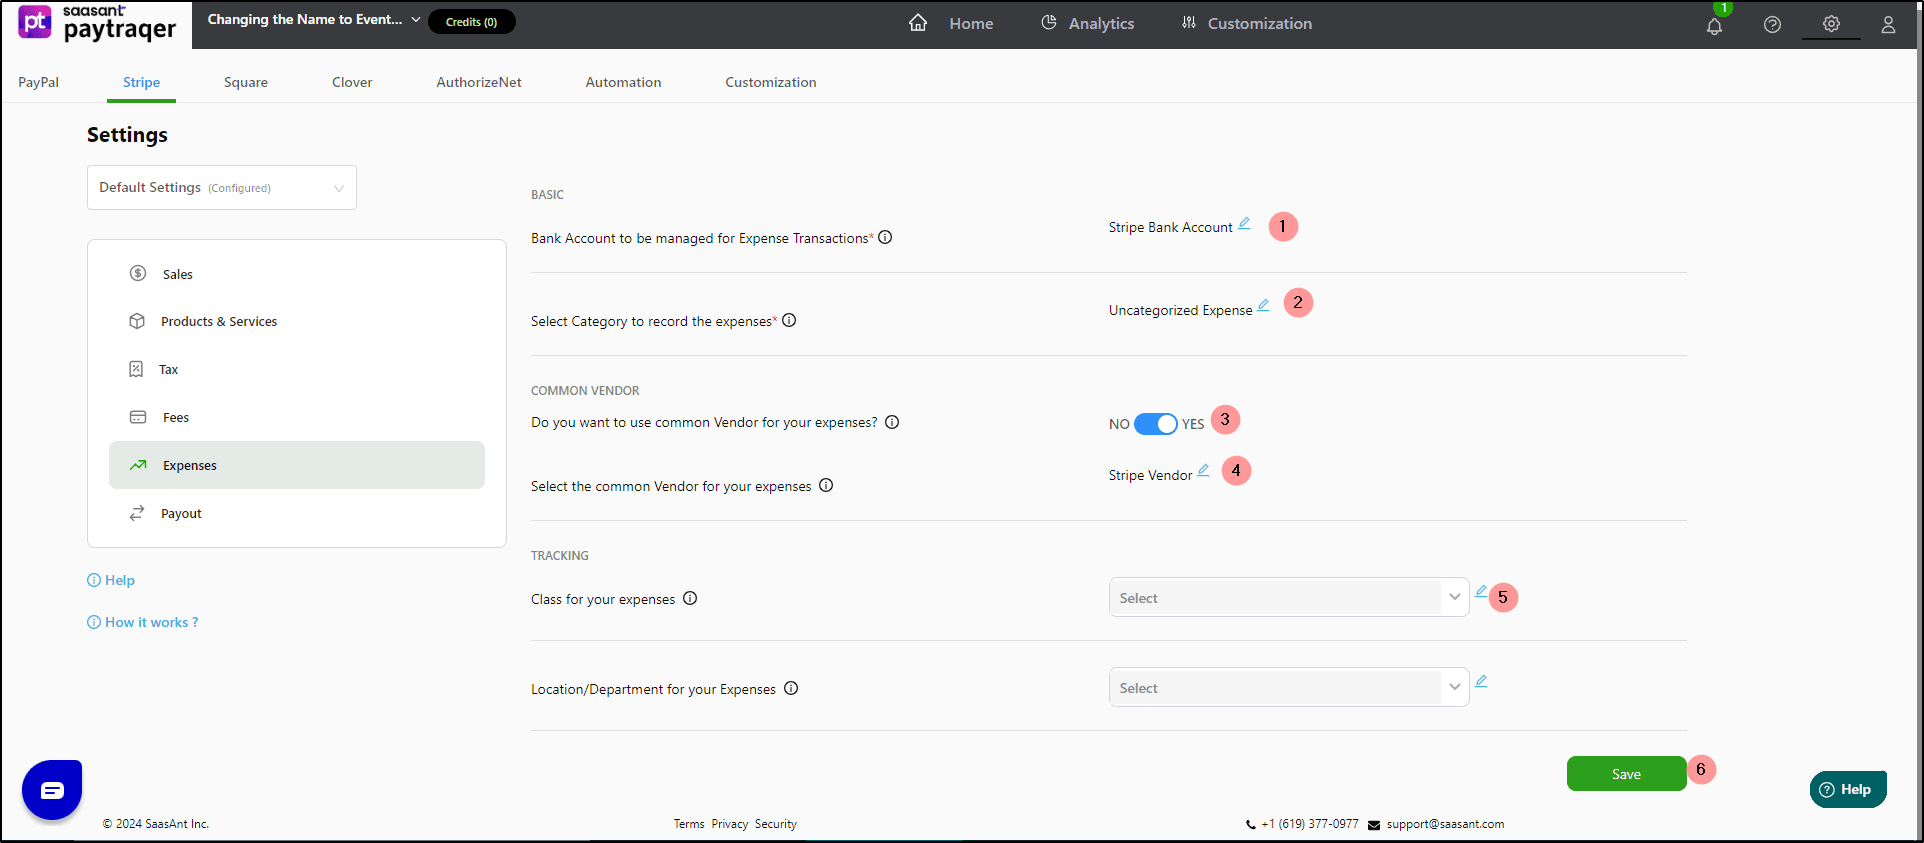Open the settings gear icon in header
This screenshot has width=1924, height=843.
[1831, 24]
